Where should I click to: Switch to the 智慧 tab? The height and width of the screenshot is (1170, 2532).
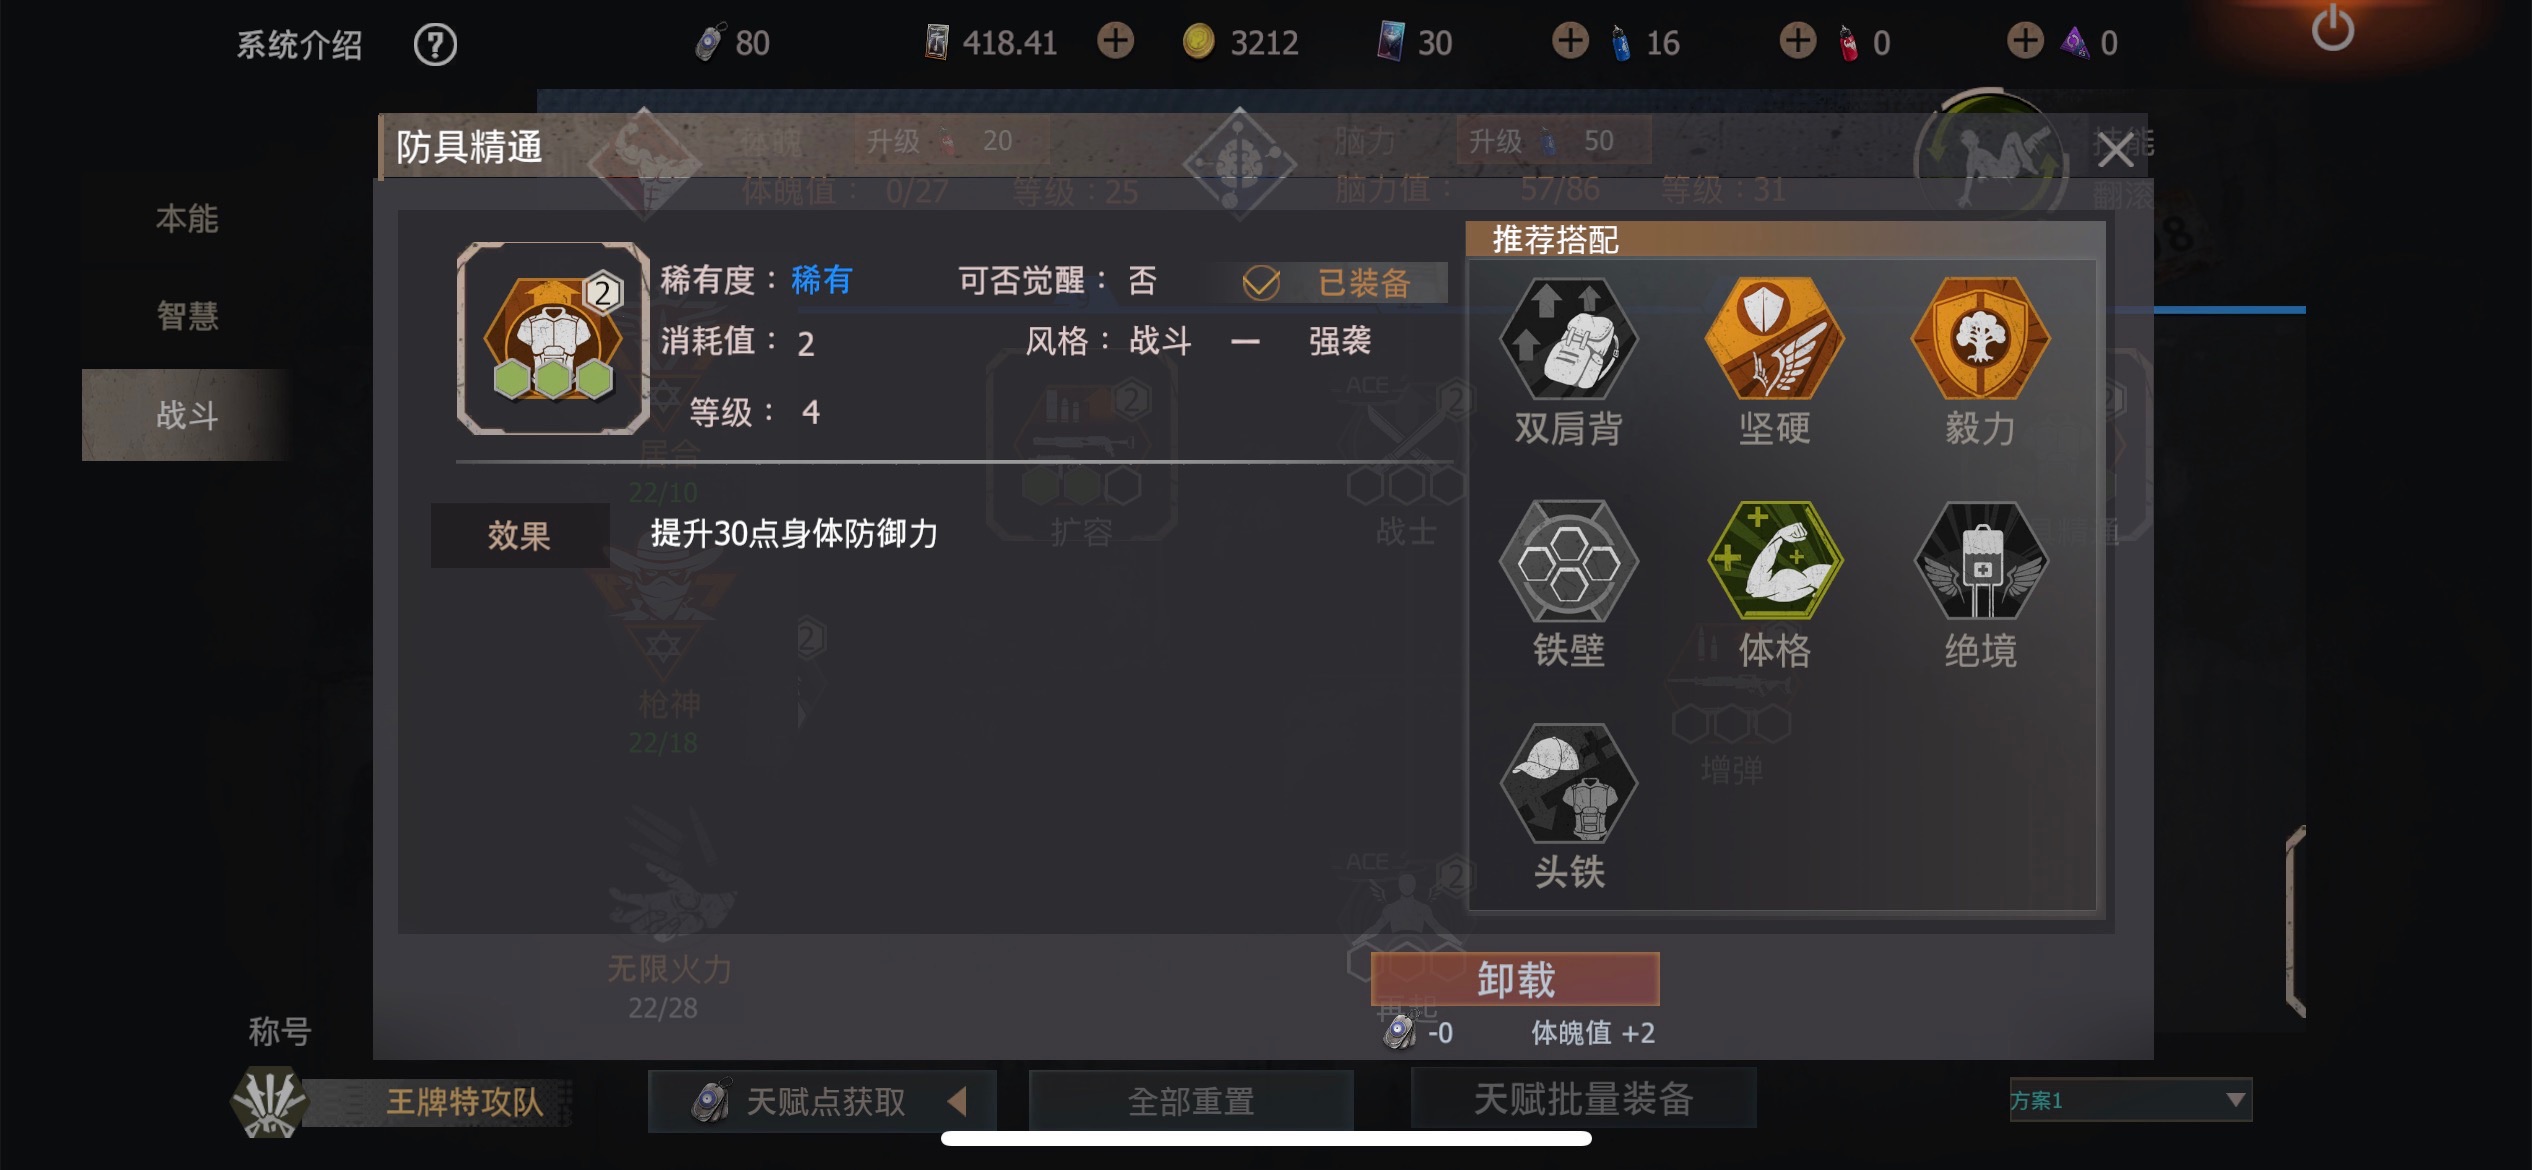pos(187,316)
